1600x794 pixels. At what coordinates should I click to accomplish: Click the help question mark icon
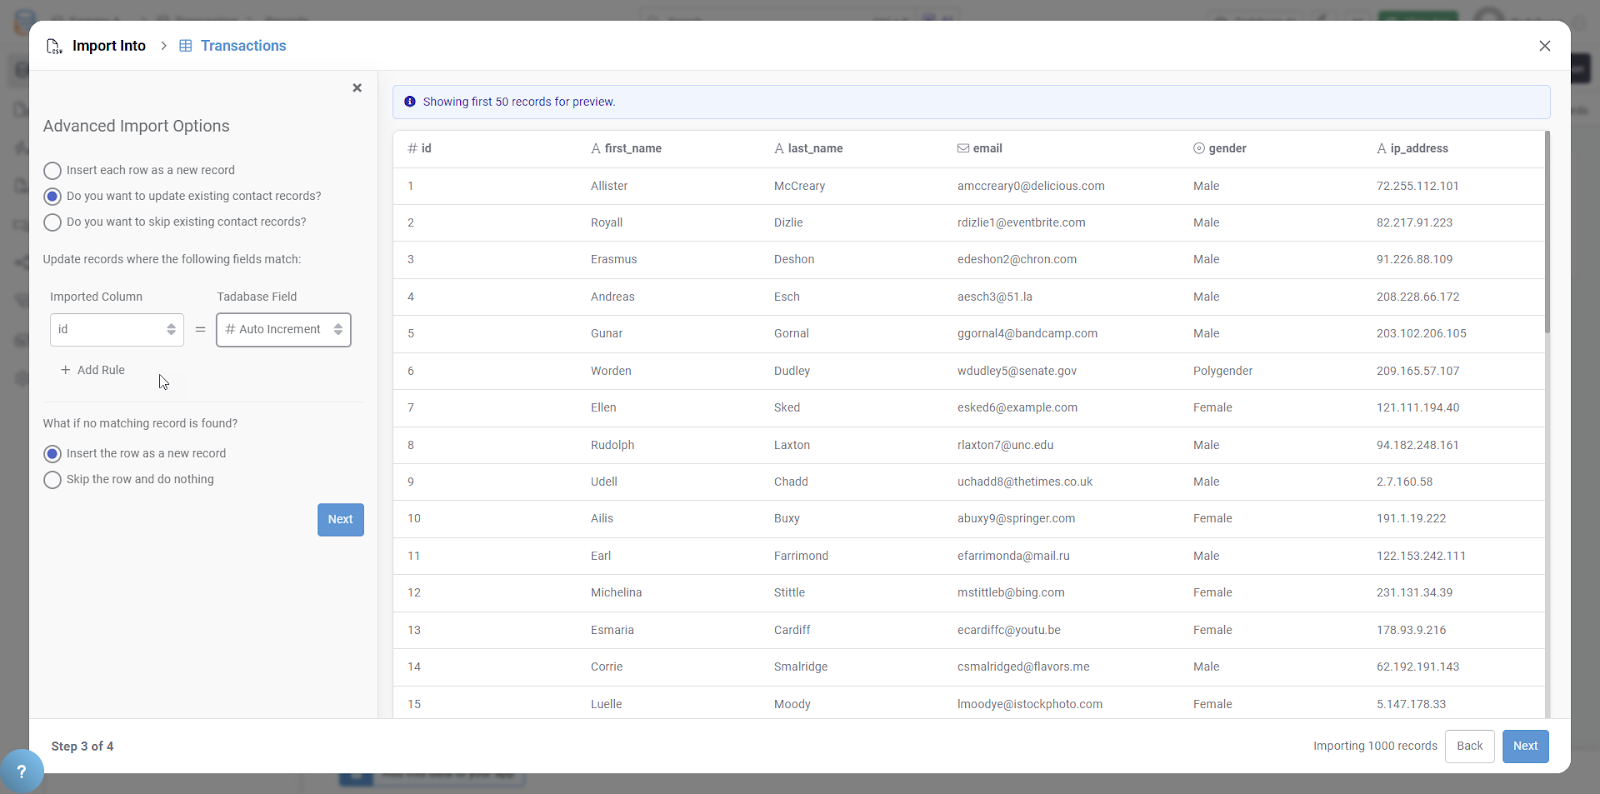[21, 771]
